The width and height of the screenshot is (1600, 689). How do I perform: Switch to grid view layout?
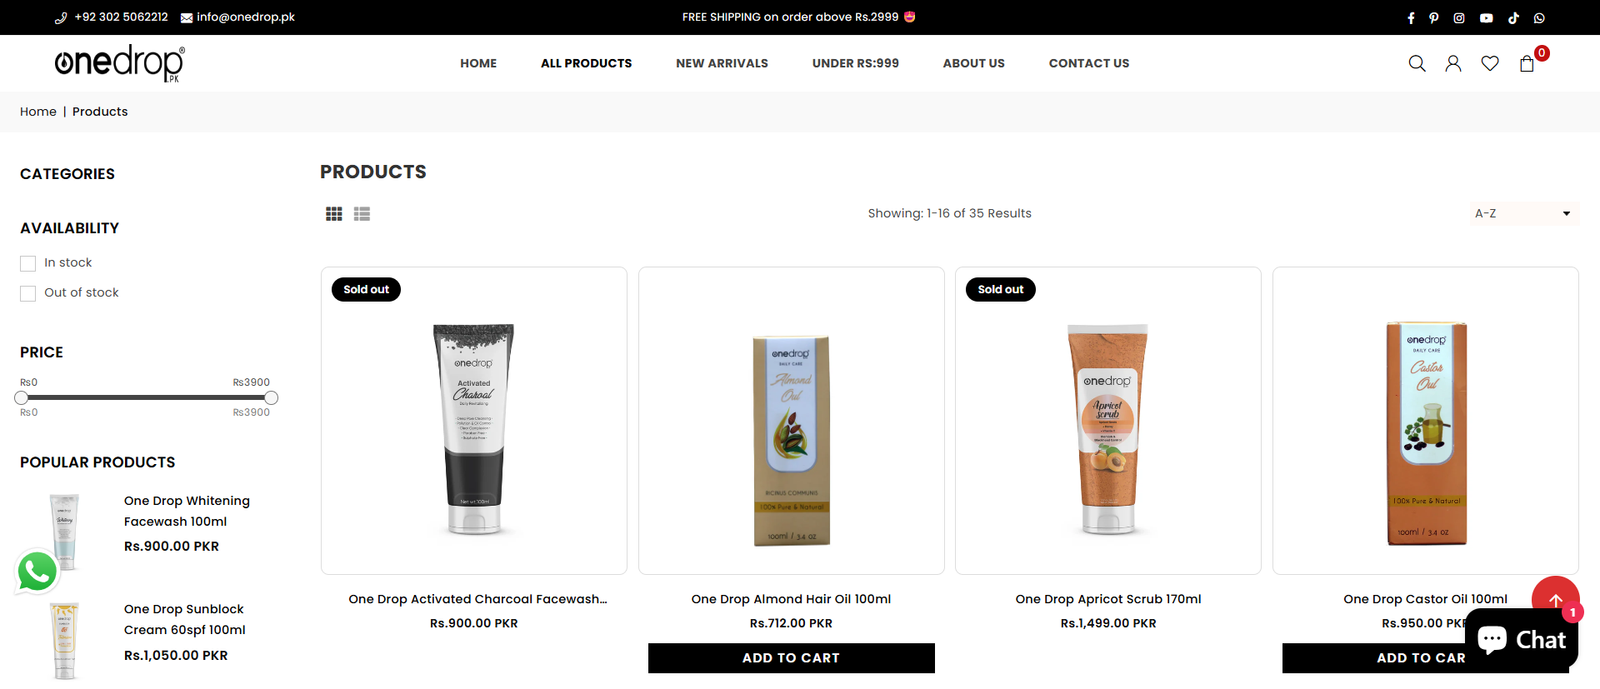click(x=334, y=214)
